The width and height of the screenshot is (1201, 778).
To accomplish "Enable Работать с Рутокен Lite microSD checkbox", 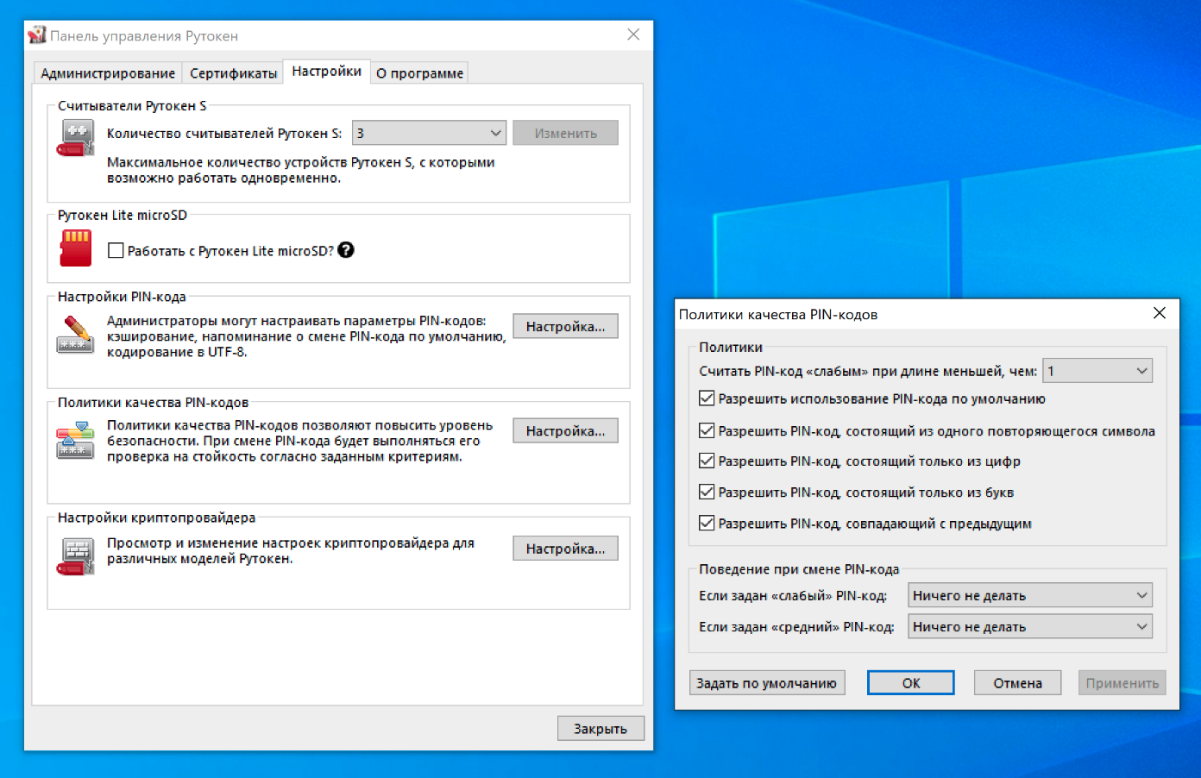I will coord(115,250).
